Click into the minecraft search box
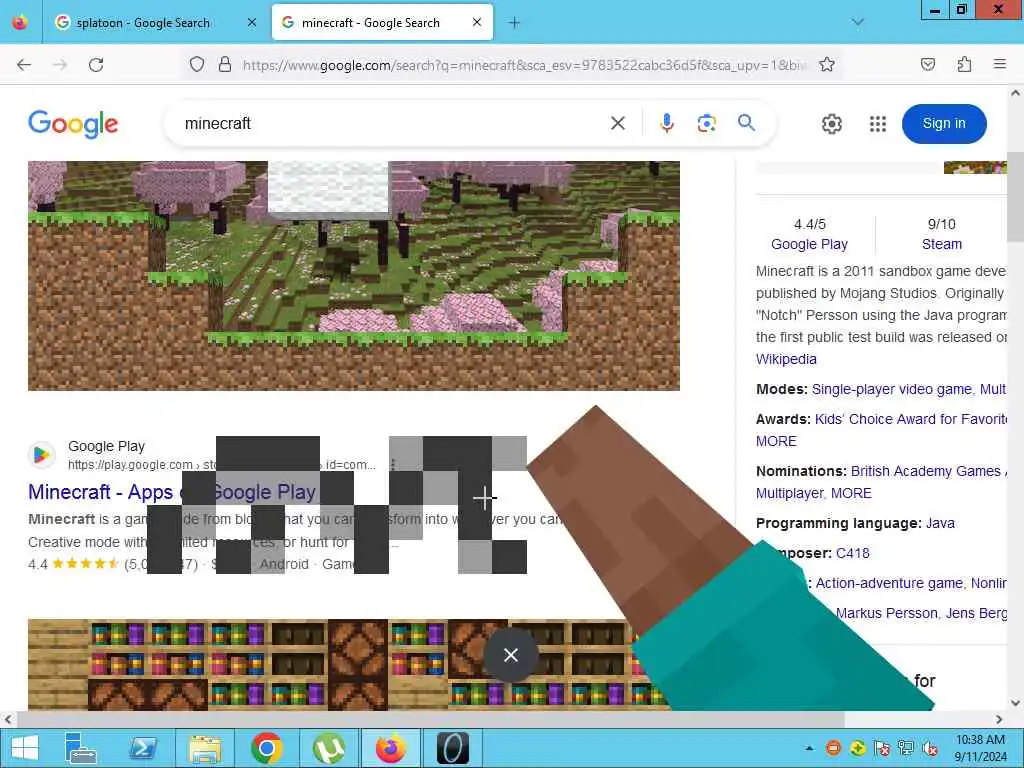This screenshot has width=1024, height=768. coord(392,123)
